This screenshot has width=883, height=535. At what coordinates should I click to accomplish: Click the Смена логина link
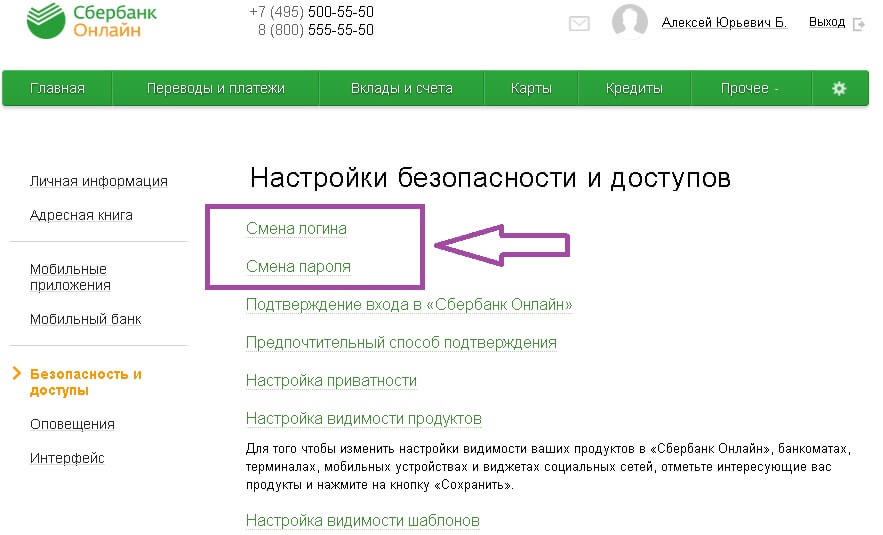point(296,229)
